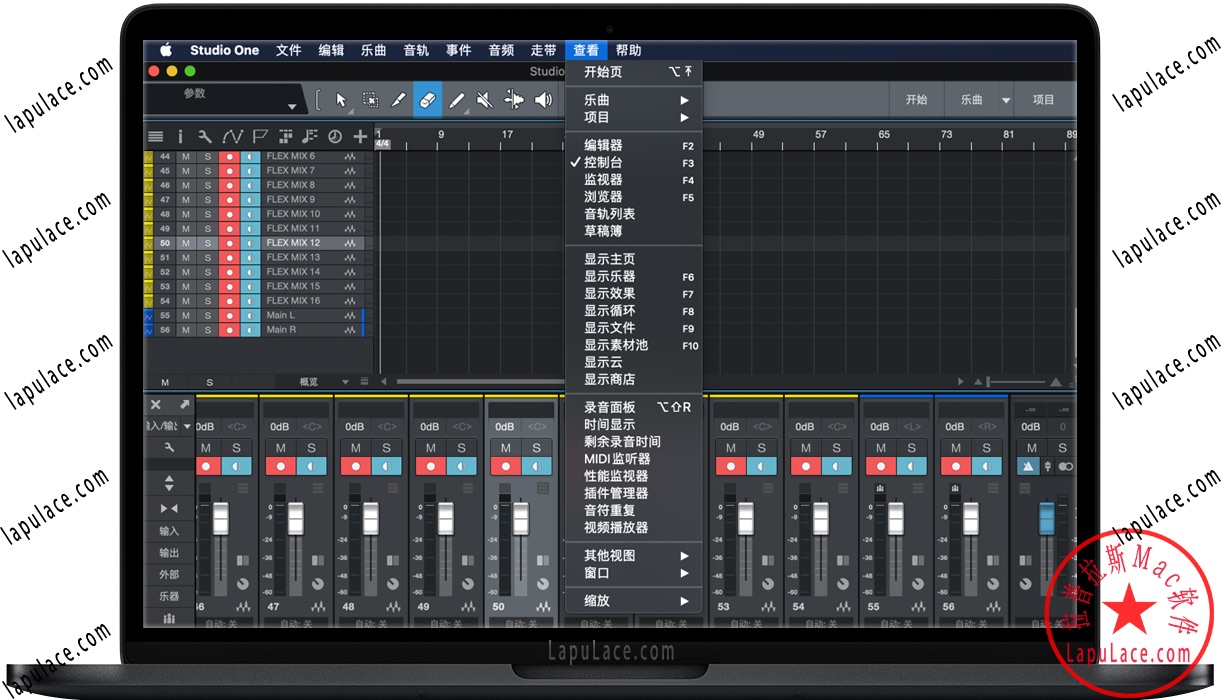Screen dimensions: 1221x700
Task: Select the Arrow tool in the toolbar
Action: coord(342,100)
